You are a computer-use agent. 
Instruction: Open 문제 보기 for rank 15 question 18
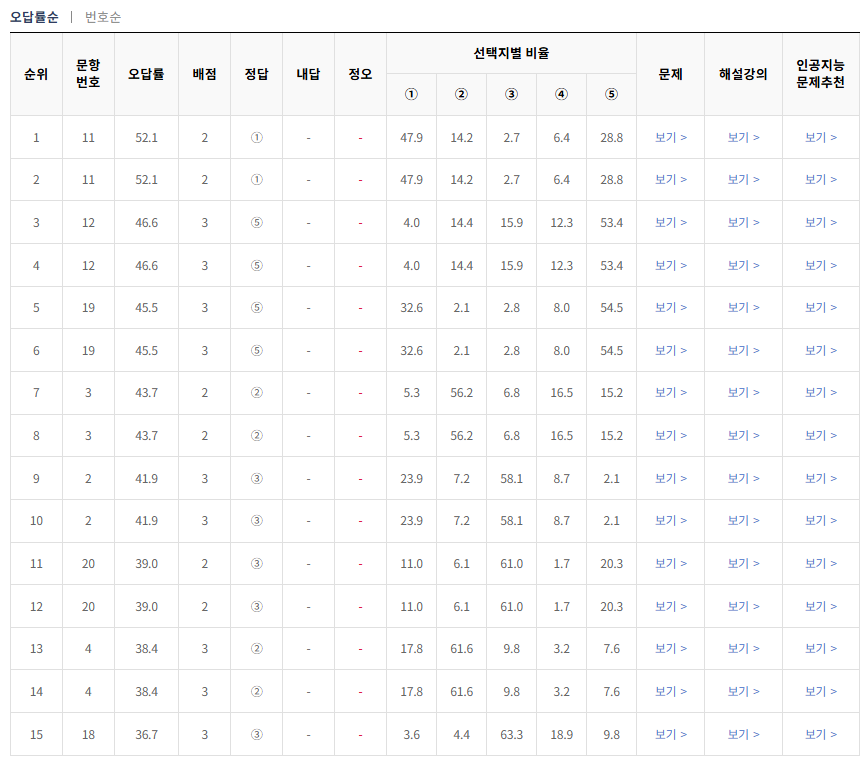[x=670, y=734]
